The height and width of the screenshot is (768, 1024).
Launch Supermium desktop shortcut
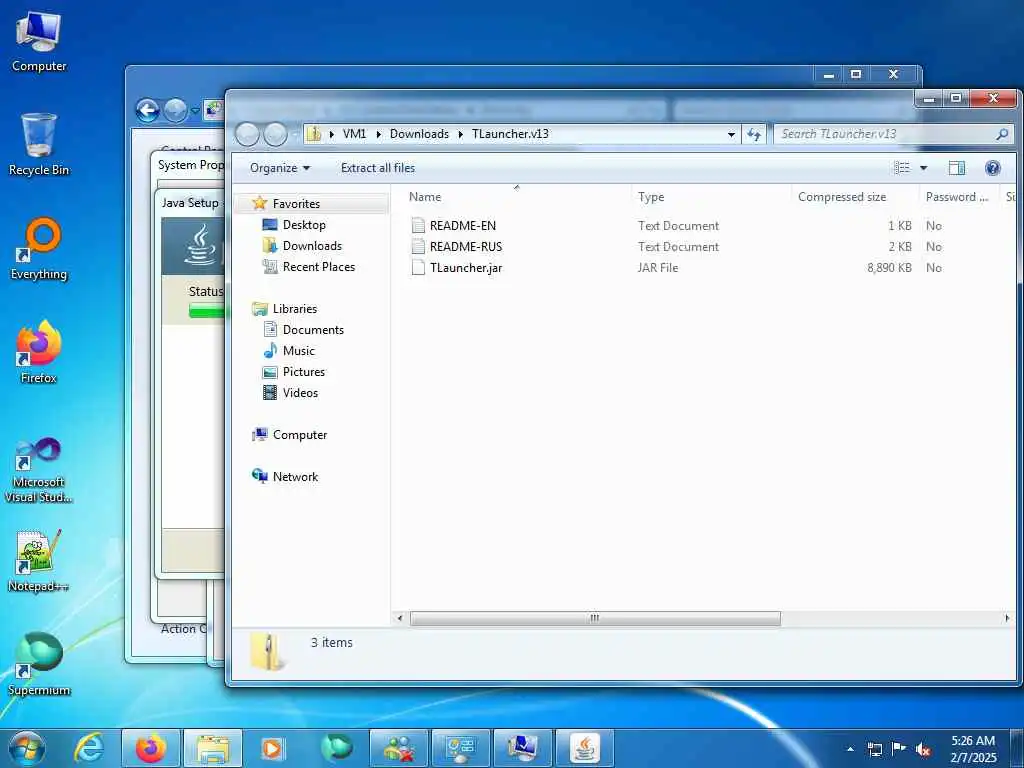39,664
